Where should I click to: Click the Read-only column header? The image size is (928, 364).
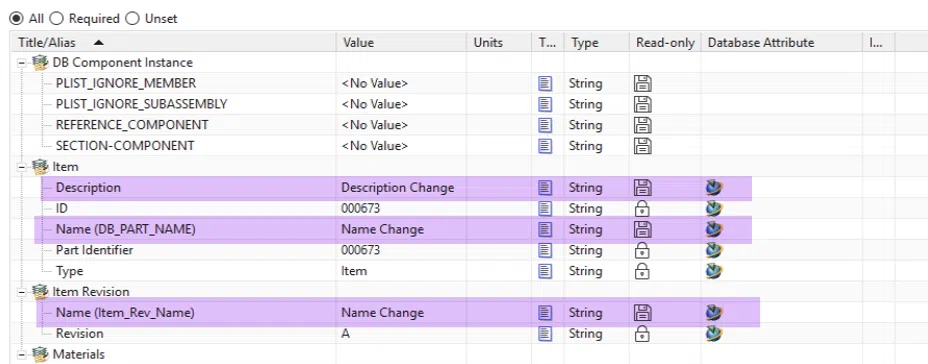point(665,43)
